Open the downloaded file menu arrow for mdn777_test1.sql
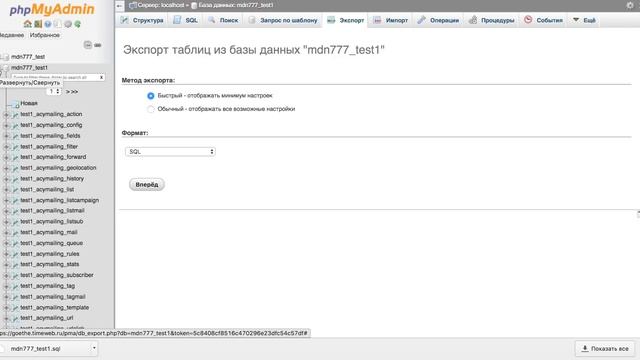This screenshot has height=360, width=640. [x=94, y=348]
